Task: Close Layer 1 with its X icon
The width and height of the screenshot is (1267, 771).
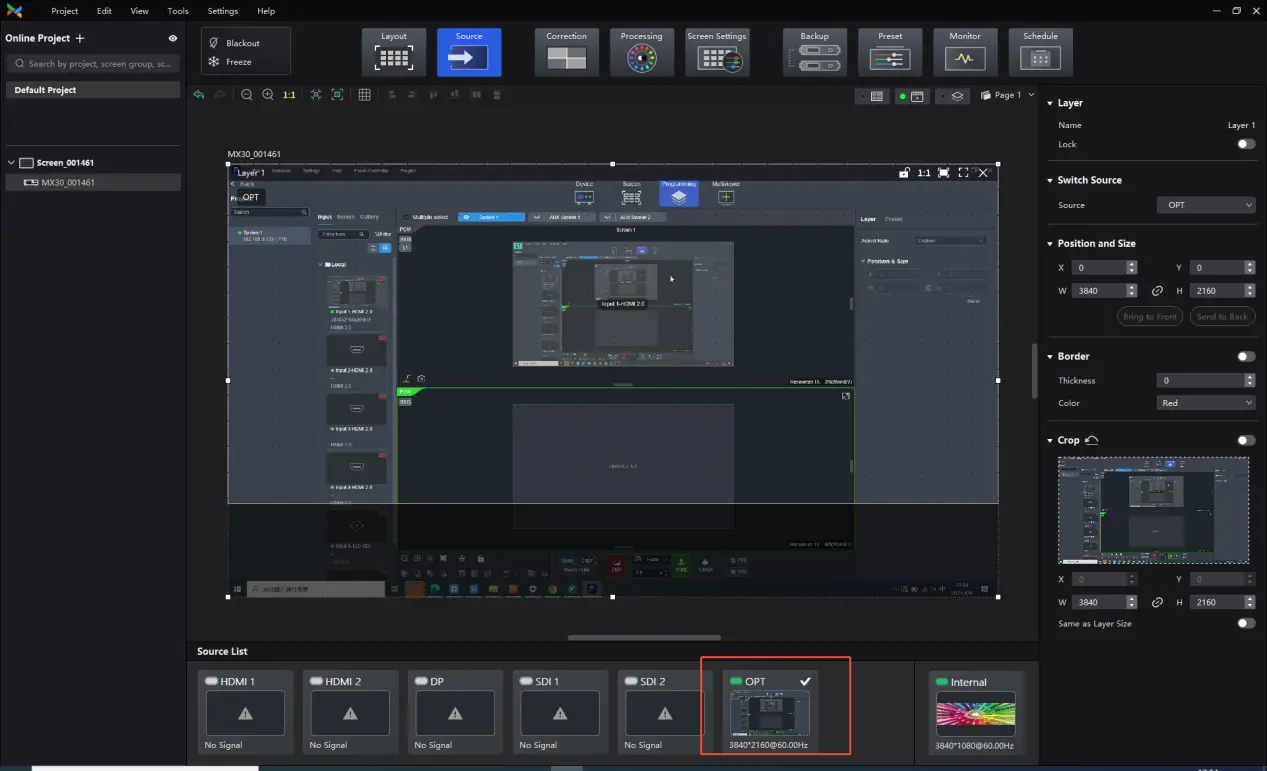Action: coord(983,173)
